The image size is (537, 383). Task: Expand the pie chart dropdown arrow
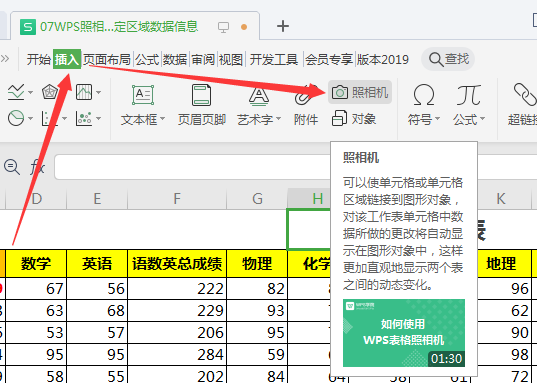coord(30,119)
